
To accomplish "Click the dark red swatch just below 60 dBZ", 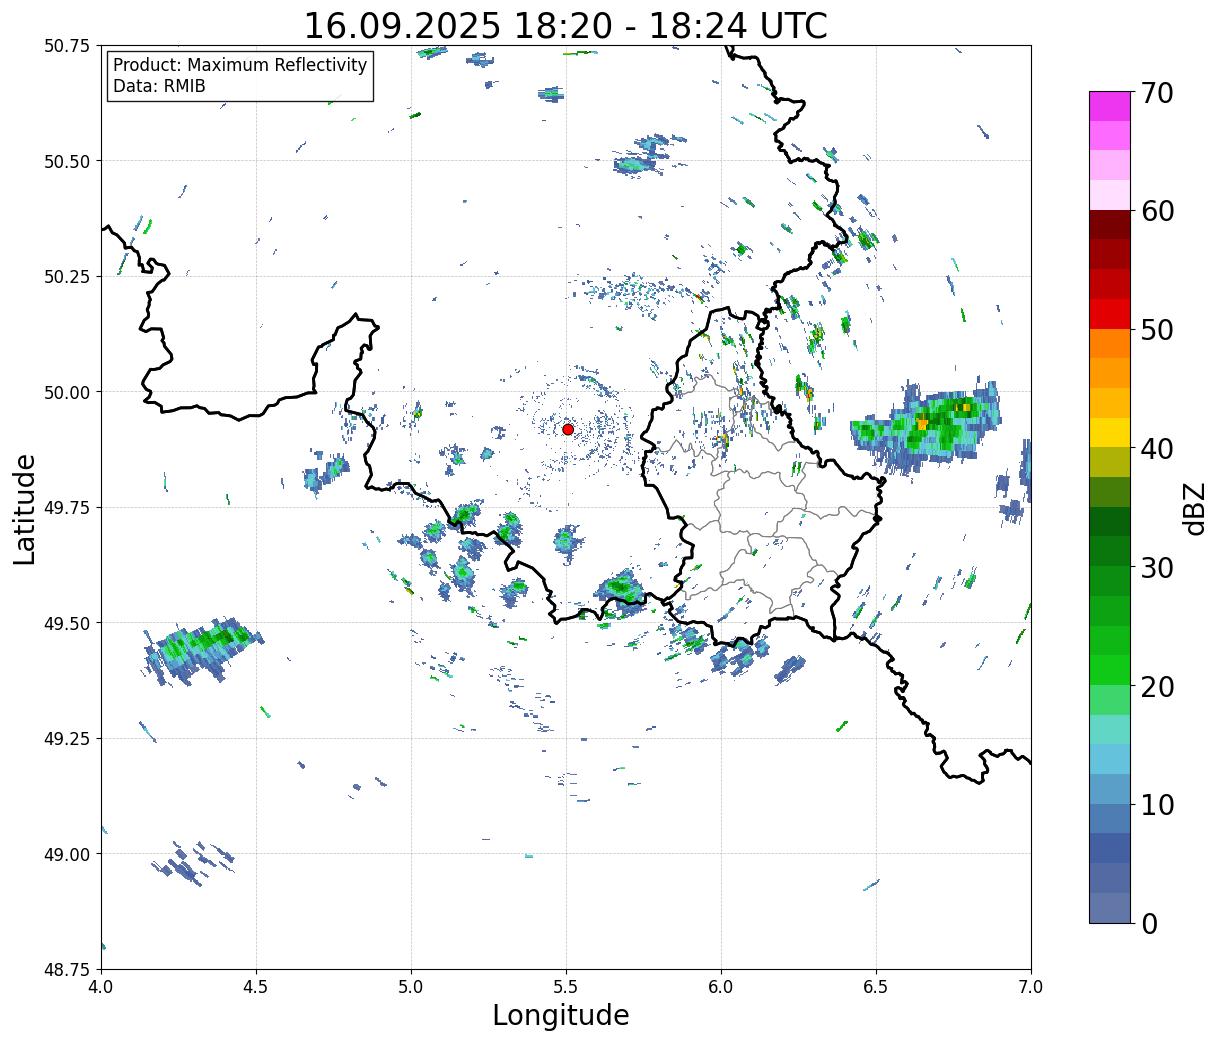I will (1110, 225).
